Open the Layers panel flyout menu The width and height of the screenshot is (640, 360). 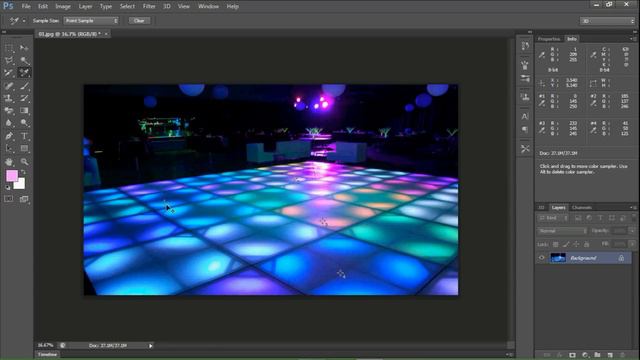tap(632, 208)
